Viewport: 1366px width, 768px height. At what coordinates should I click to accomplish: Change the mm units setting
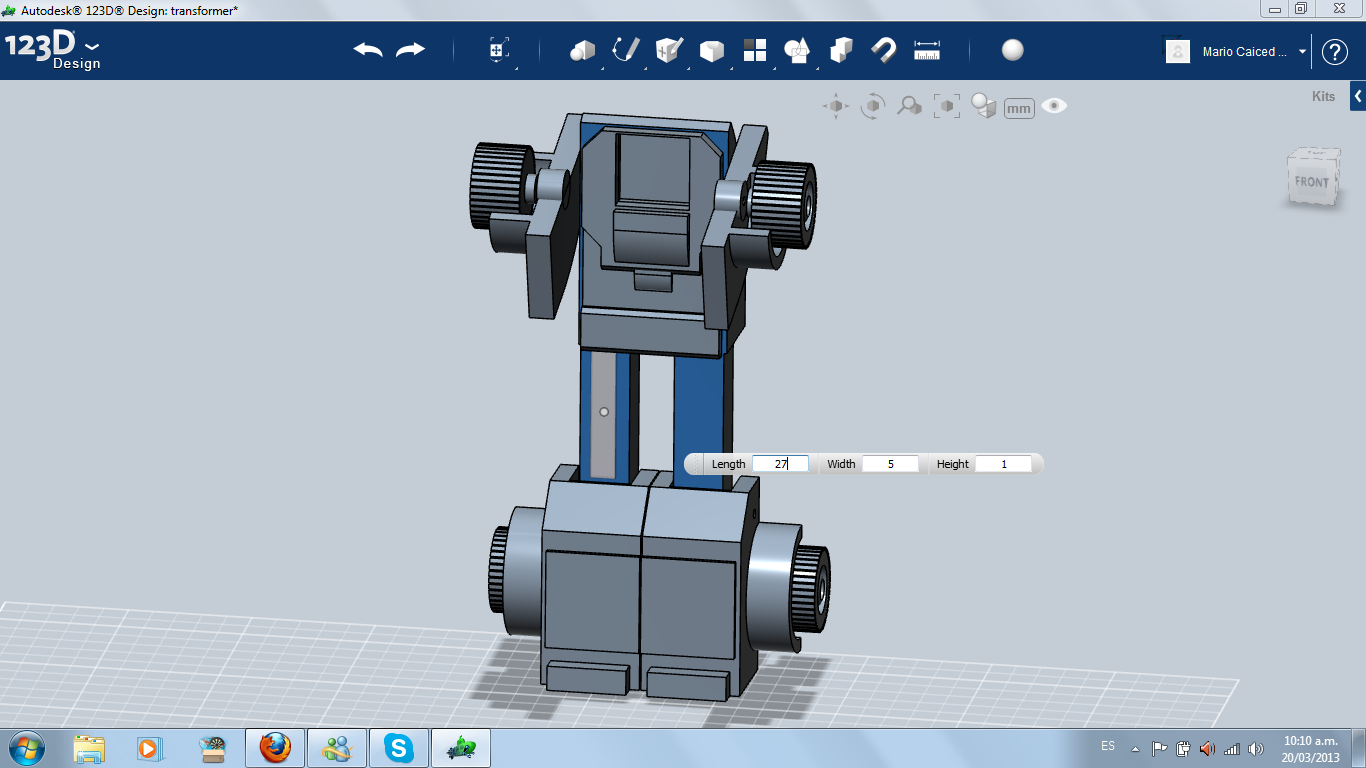[1019, 108]
